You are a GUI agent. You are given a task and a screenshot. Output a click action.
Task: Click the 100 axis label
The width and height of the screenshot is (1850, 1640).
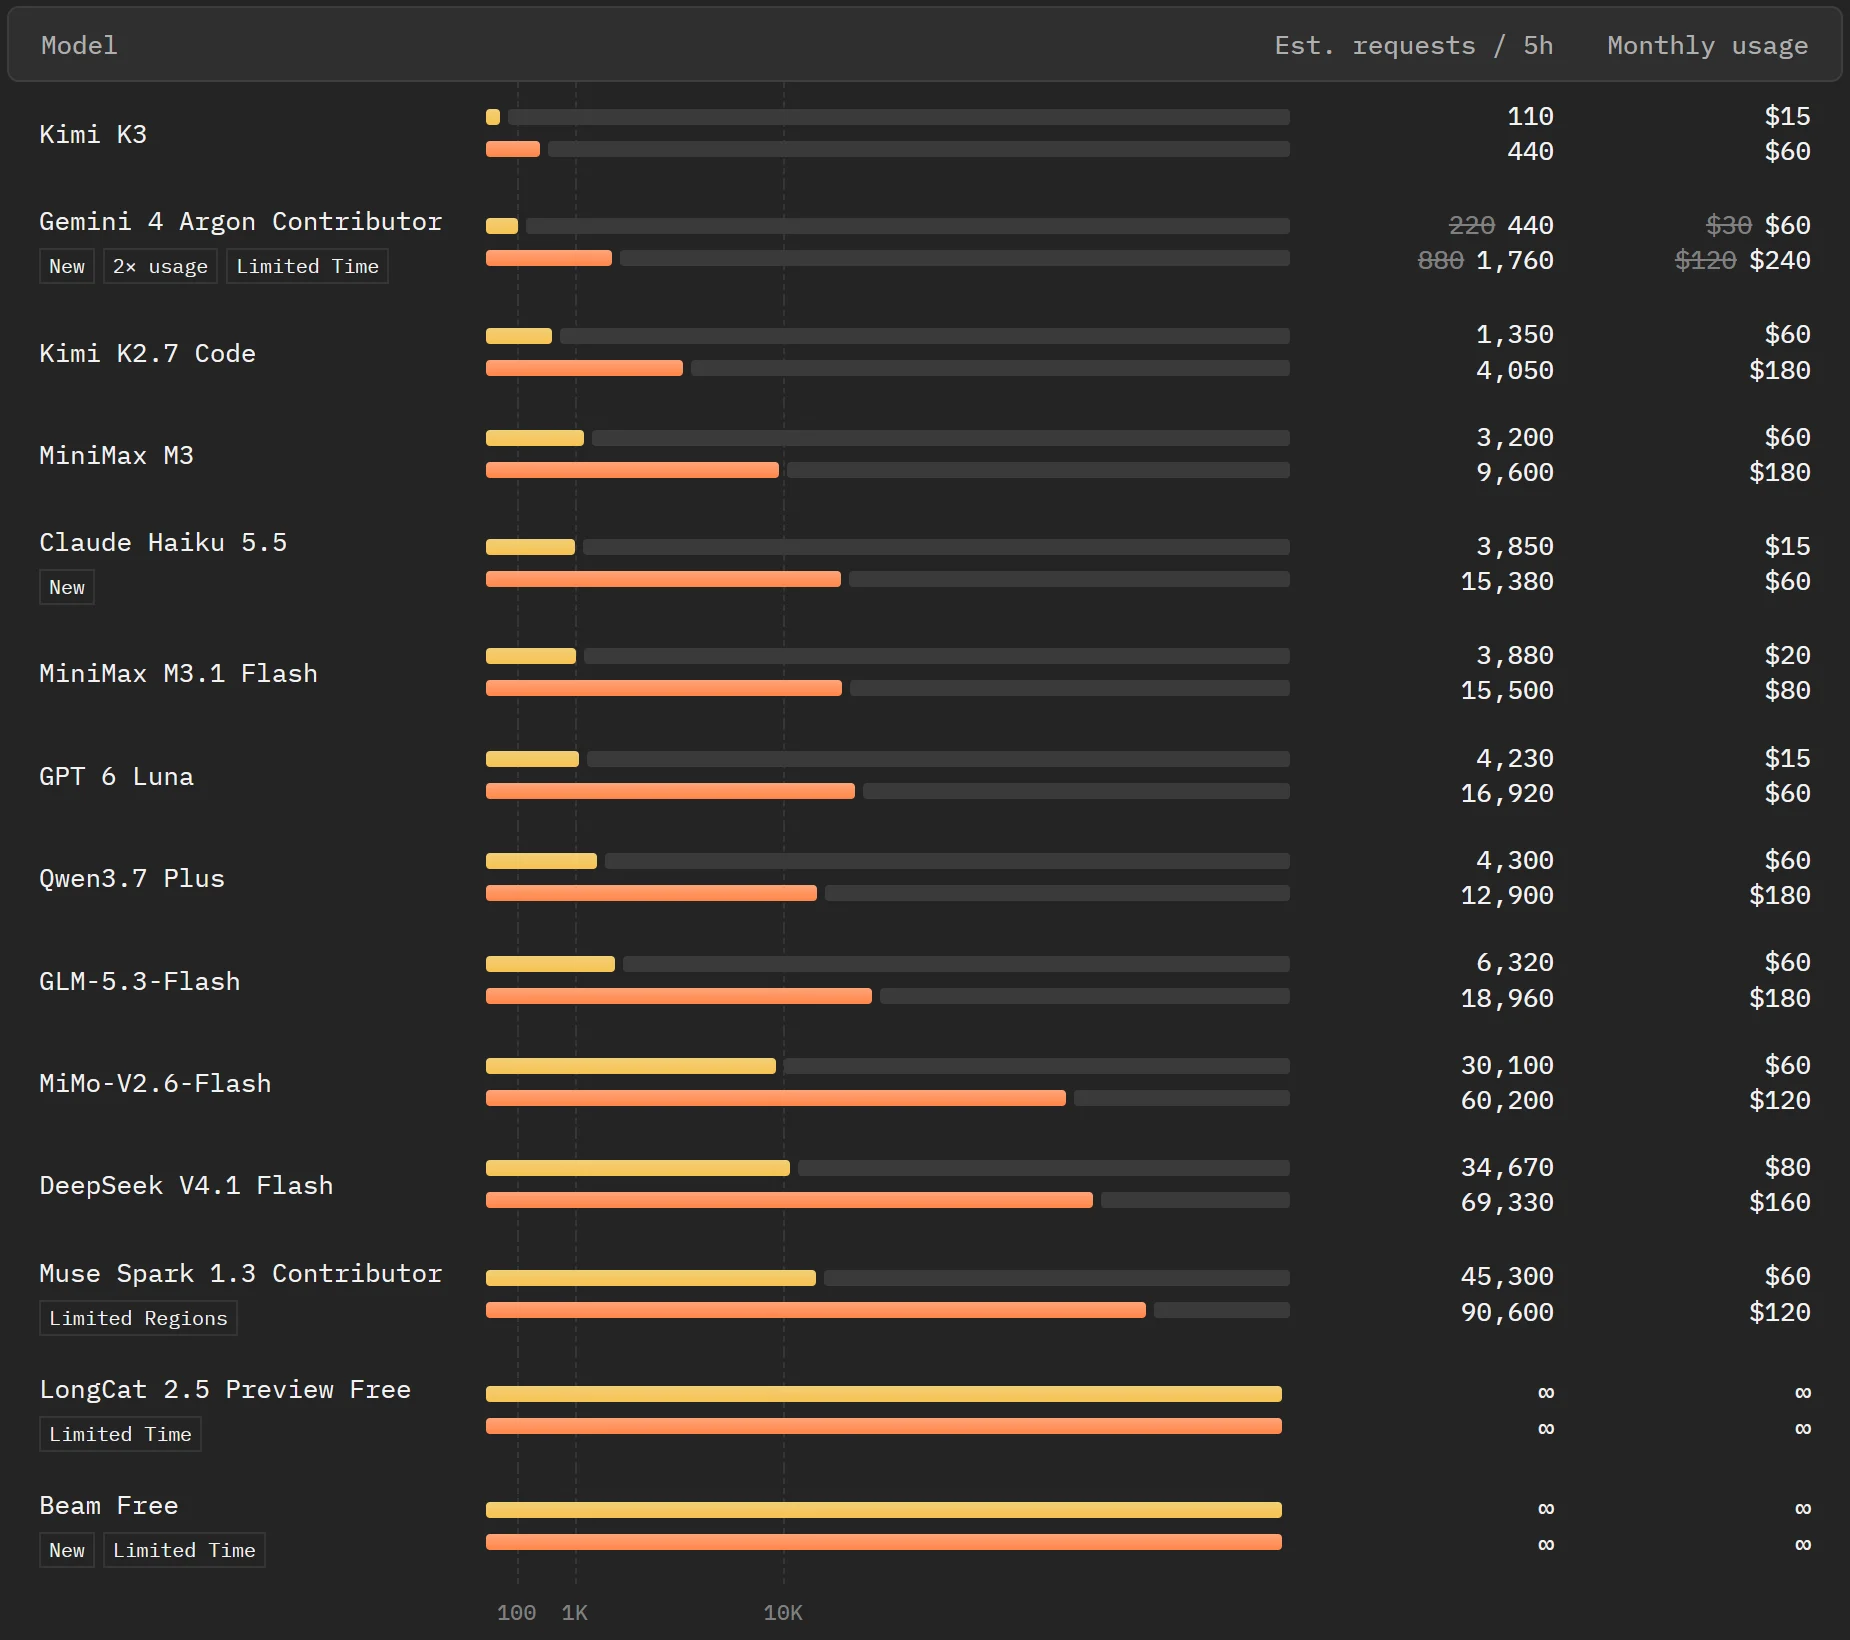(x=517, y=1612)
